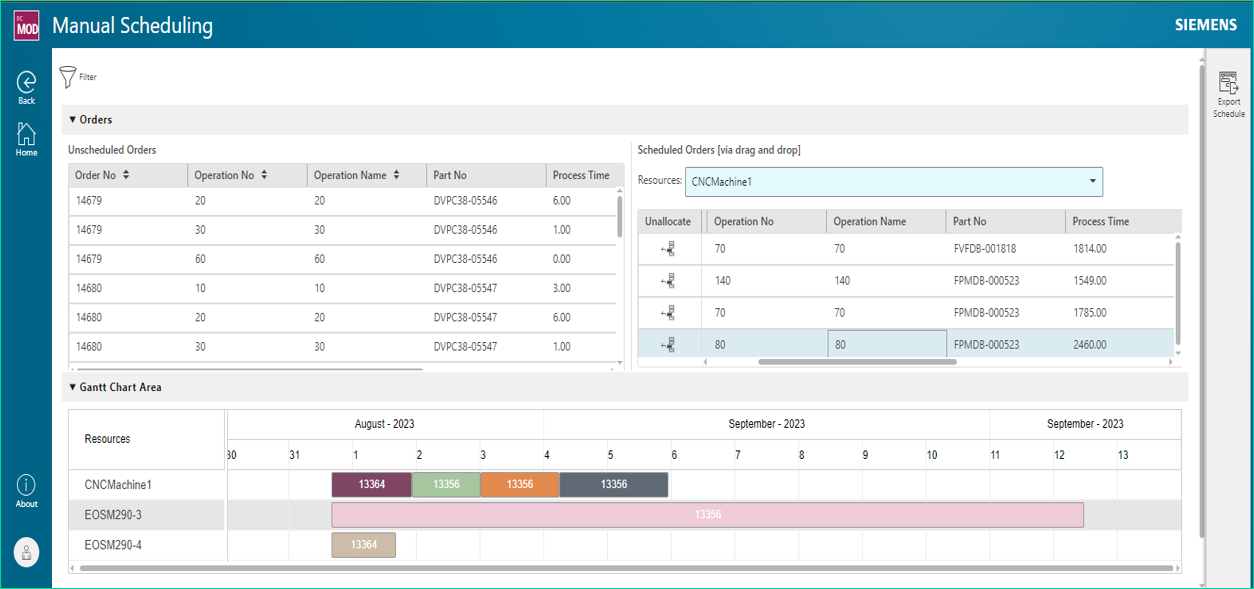Sort by Order No column arrows

[126, 175]
